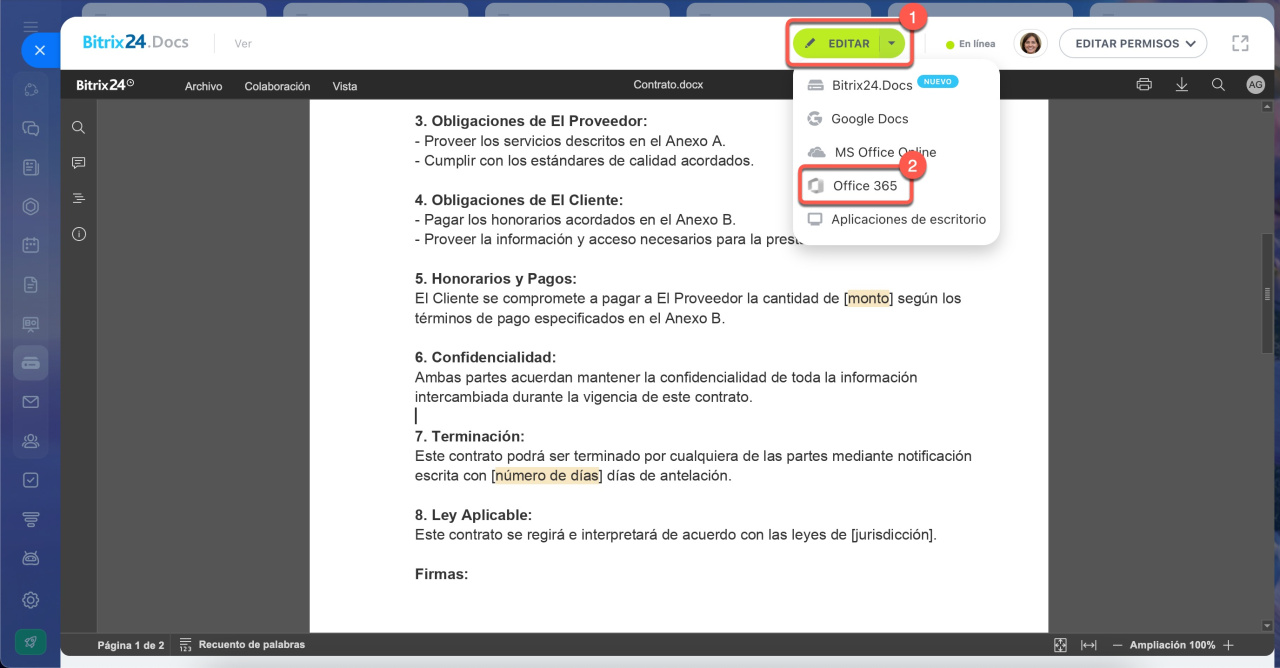Open the tasks checkmark icon in the sidebar
The width and height of the screenshot is (1280, 668).
click(31, 480)
